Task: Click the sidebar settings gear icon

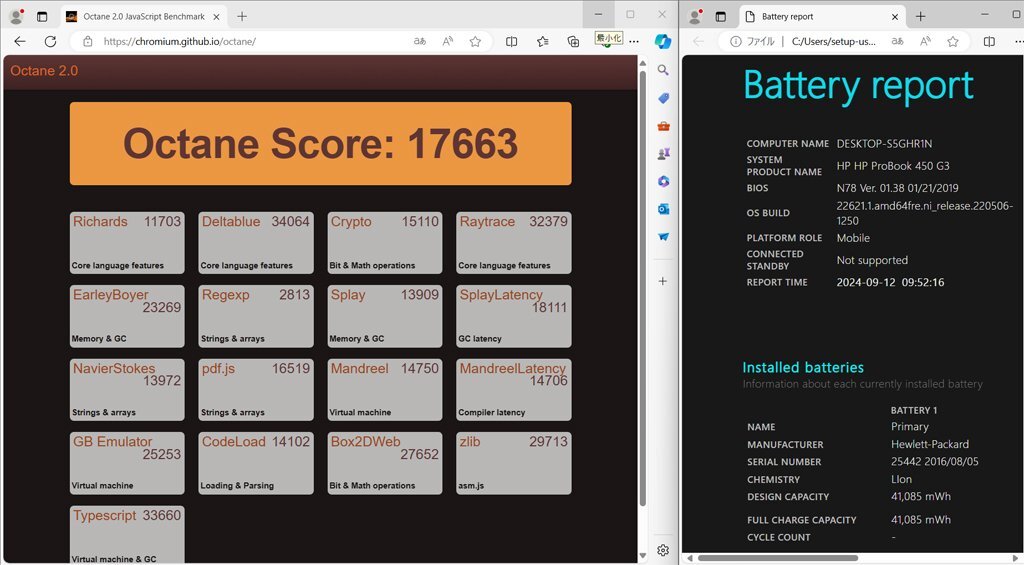Action: [662, 550]
